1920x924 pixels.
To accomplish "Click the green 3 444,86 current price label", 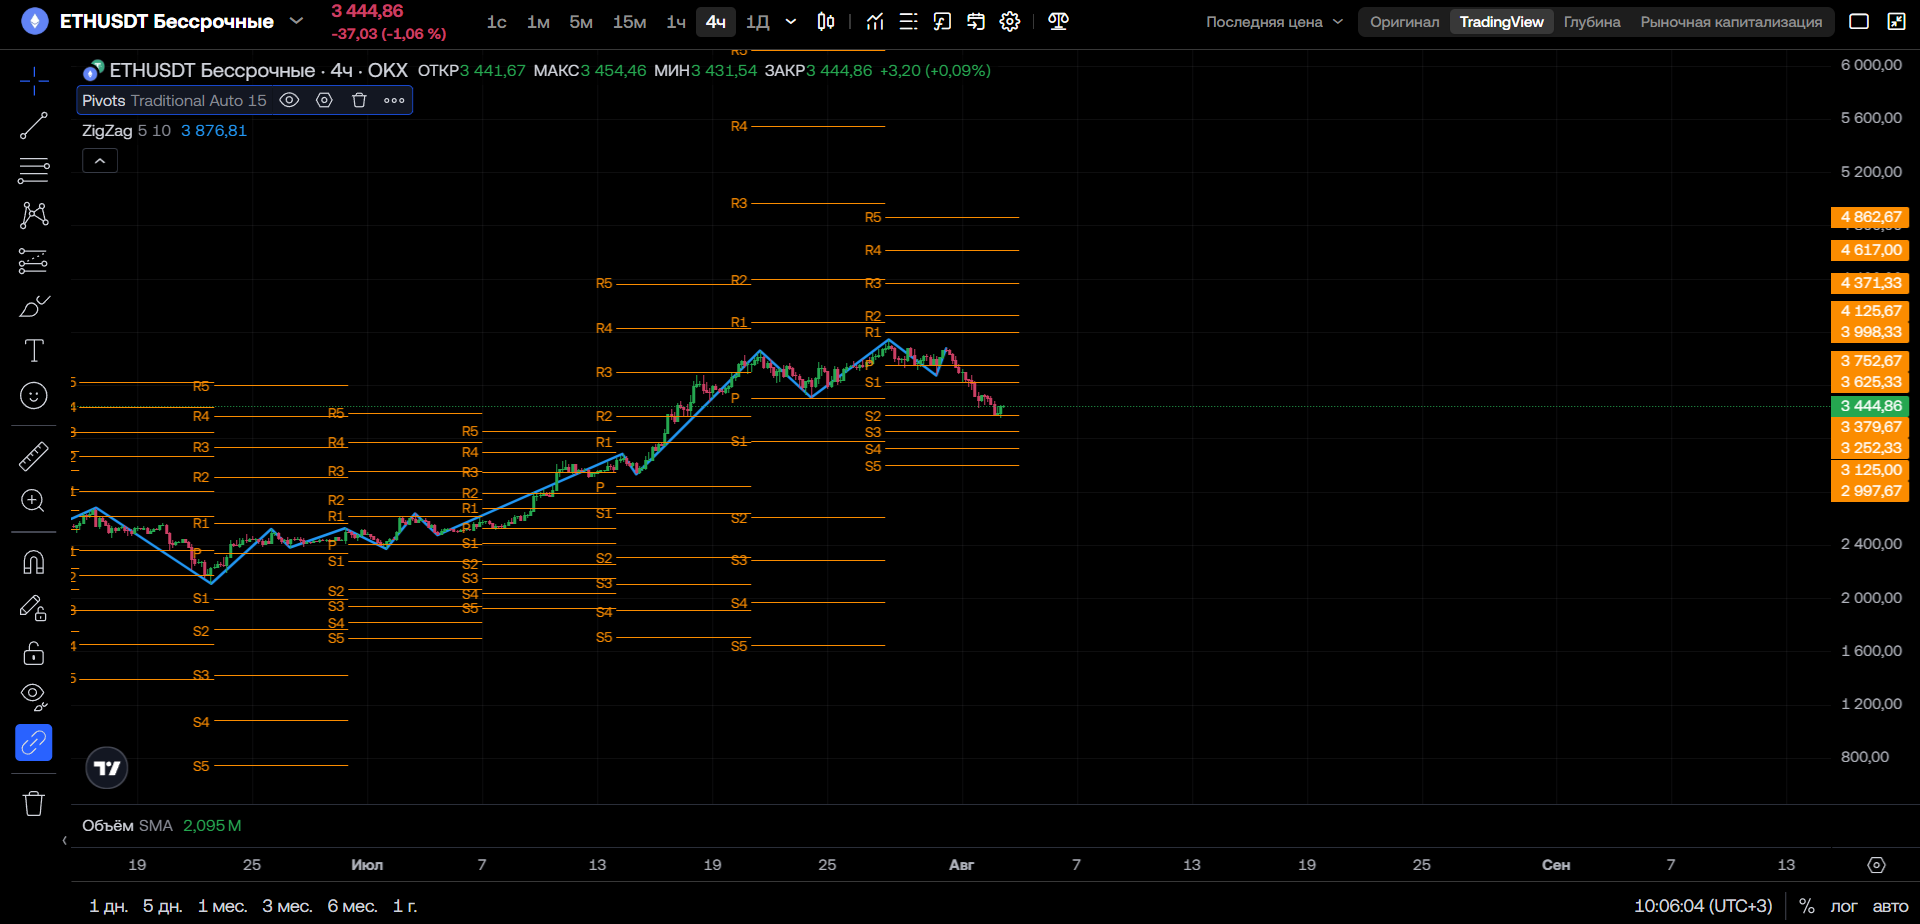I will click(1870, 406).
